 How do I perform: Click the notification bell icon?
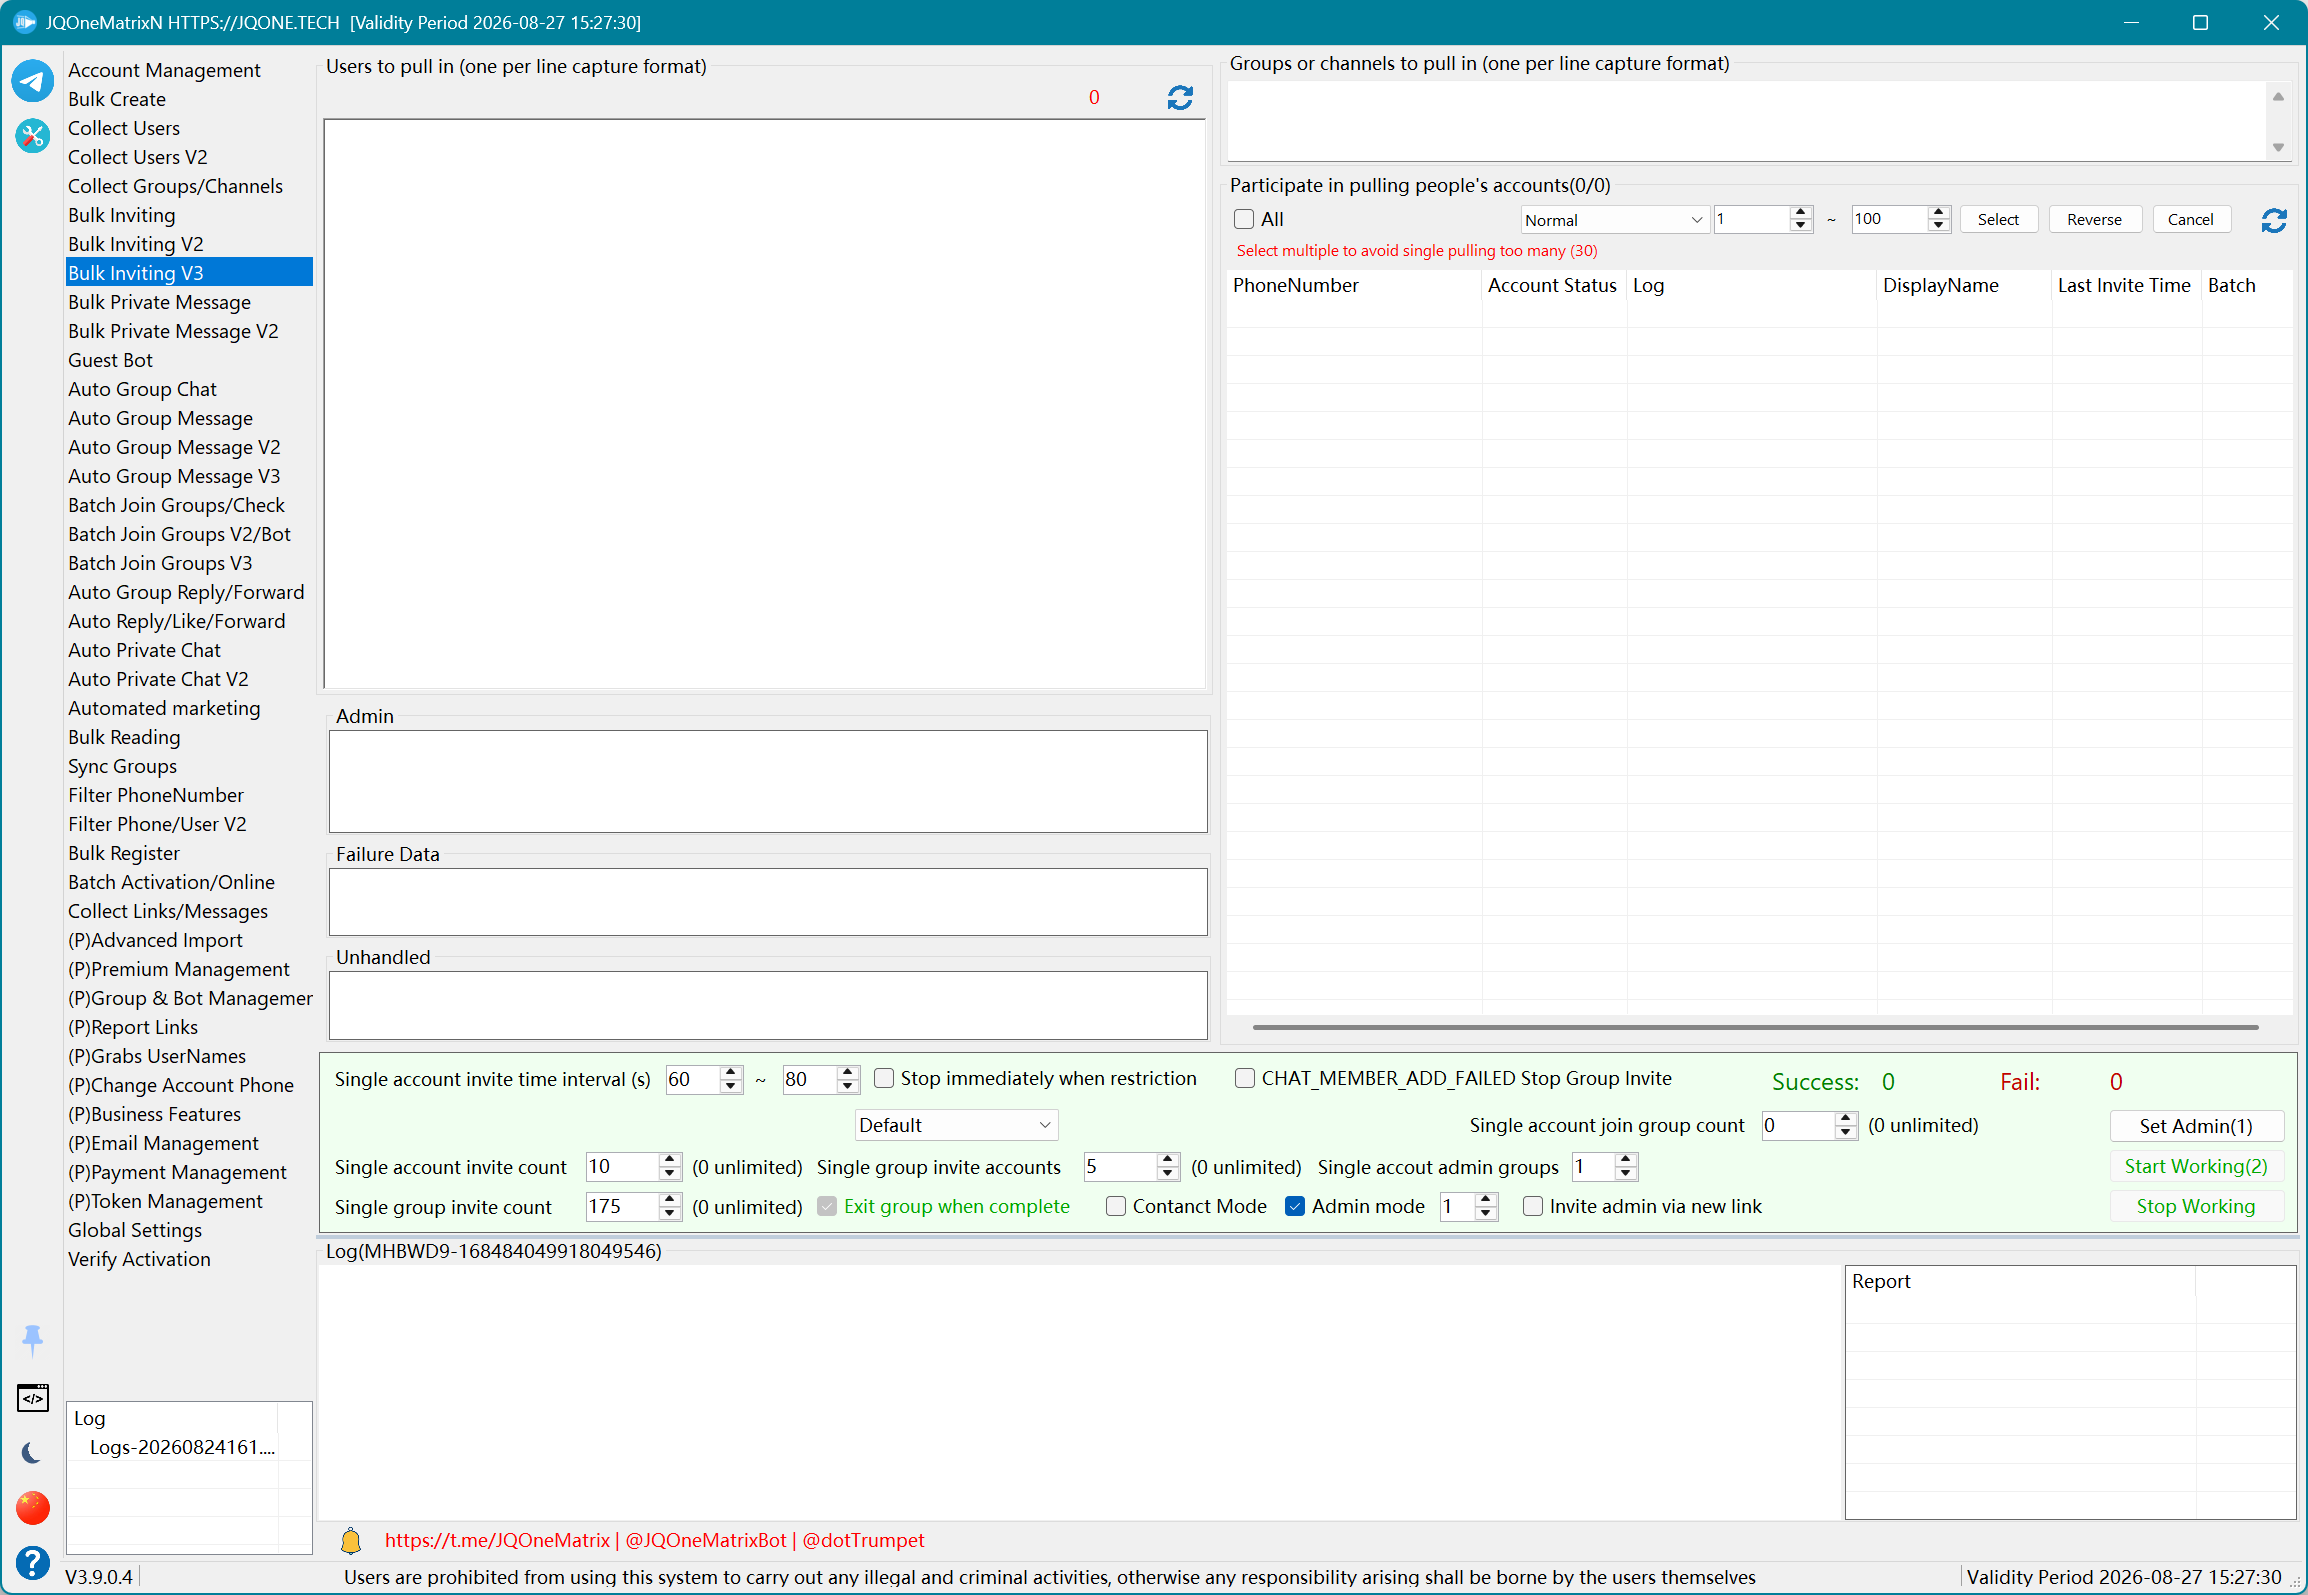pyautogui.click(x=351, y=1541)
